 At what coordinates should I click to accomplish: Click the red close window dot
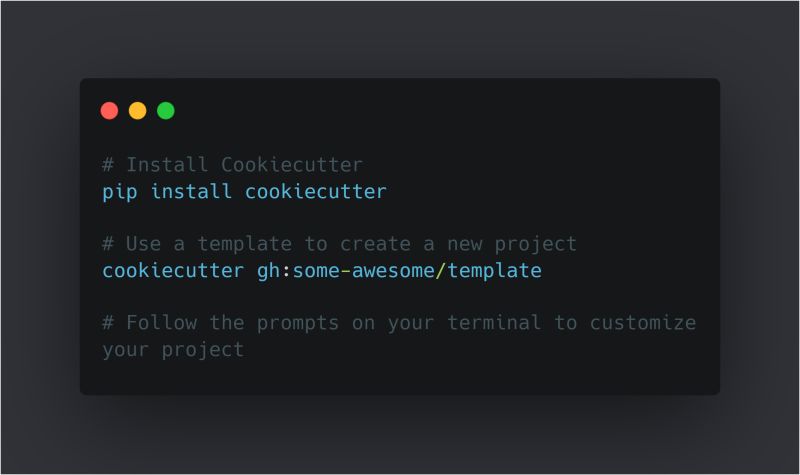[109, 111]
